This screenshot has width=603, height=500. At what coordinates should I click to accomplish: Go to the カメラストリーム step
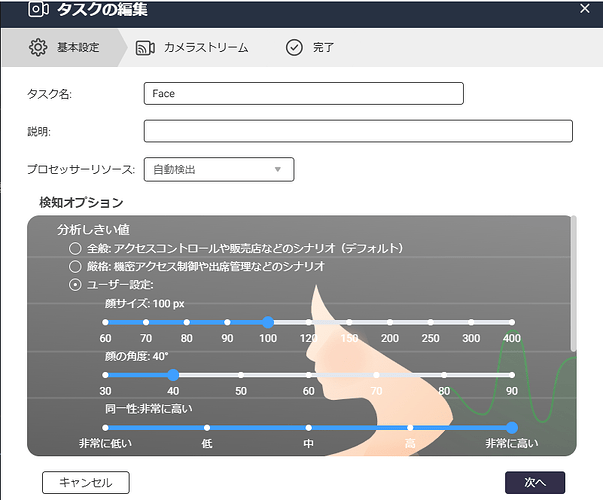pos(192,47)
